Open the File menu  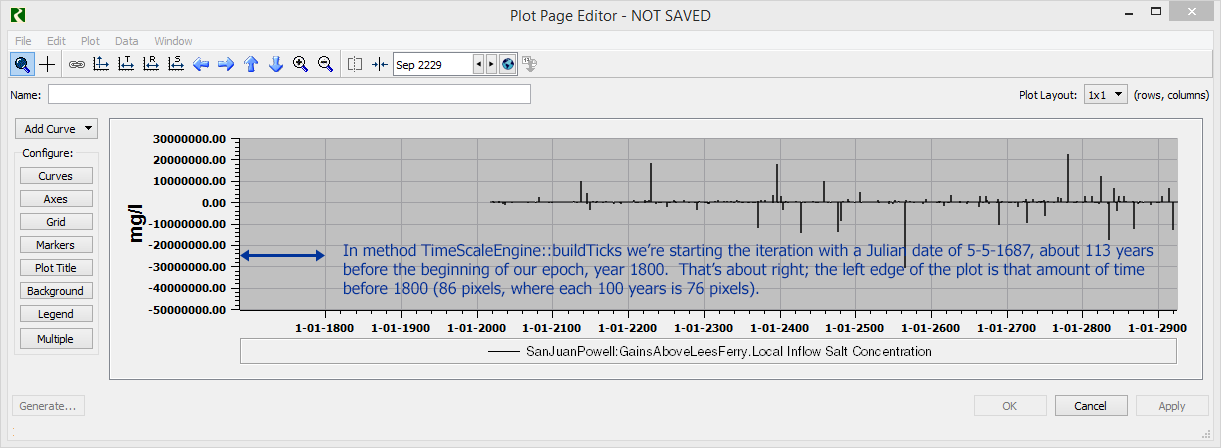23,41
